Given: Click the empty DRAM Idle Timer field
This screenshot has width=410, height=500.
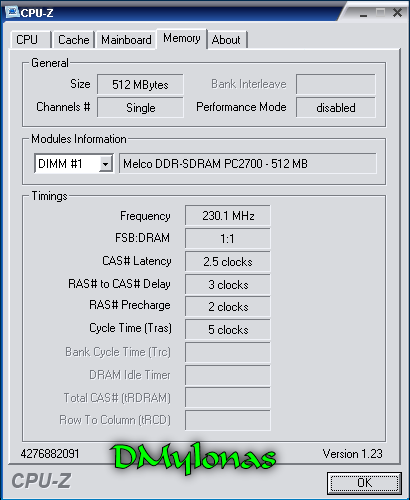Looking at the screenshot, I should coord(228,375).
